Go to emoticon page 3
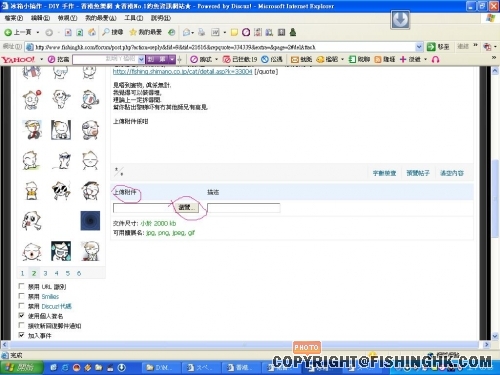500x375 pixels. (x=45, y=273)
